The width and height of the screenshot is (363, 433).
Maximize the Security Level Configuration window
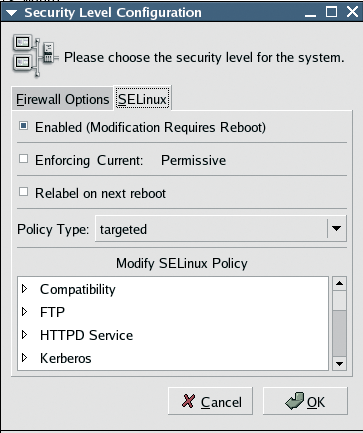click(x=331, y=12)
